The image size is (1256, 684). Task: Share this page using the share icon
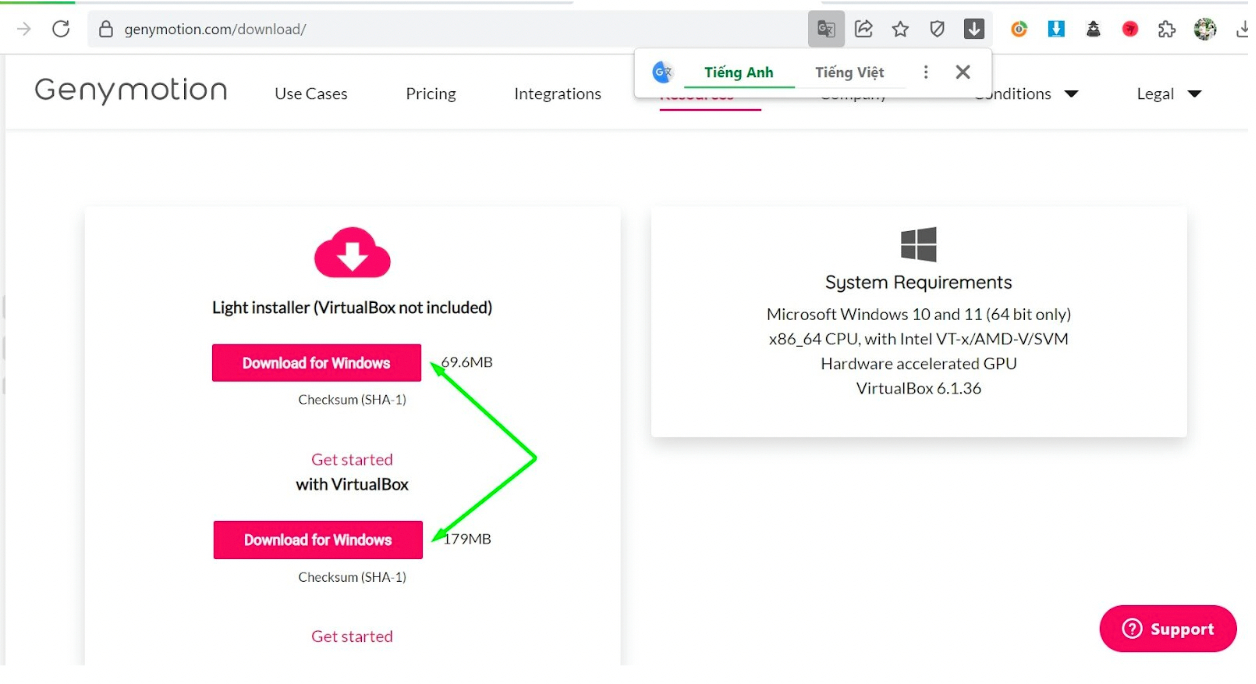864,29
